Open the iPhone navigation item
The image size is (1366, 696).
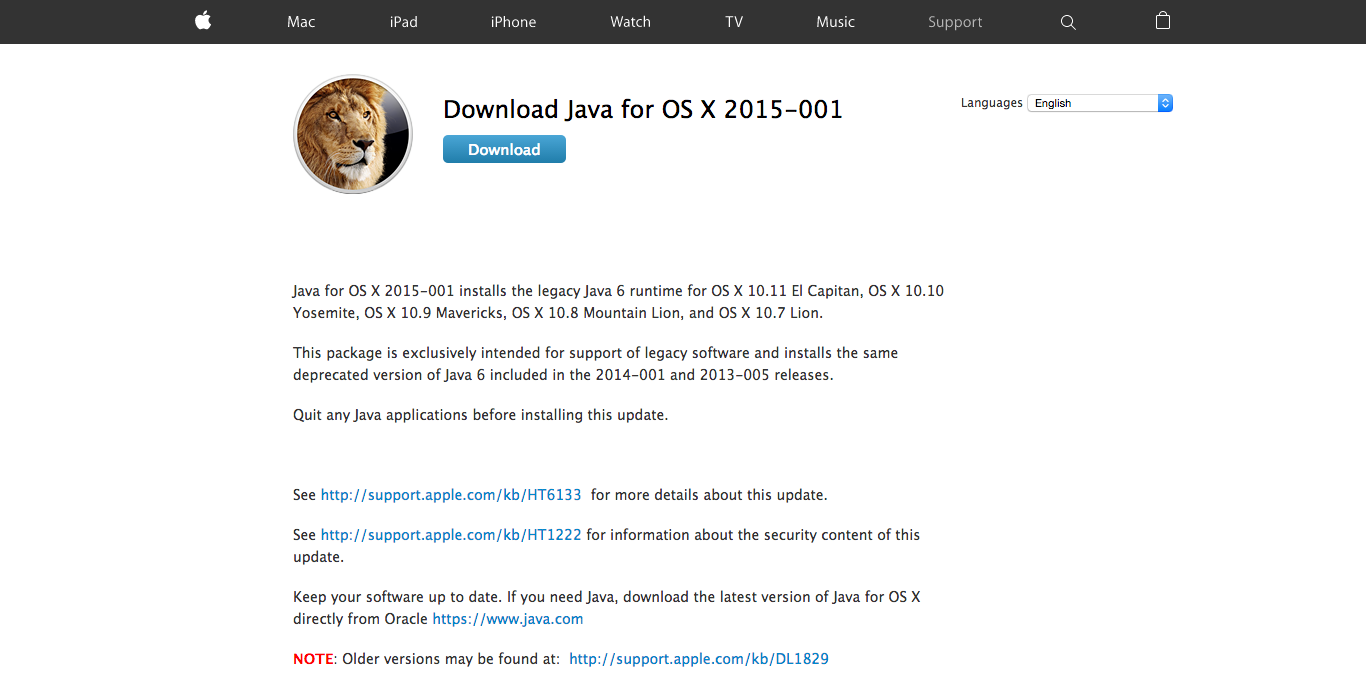pos(513,22)
